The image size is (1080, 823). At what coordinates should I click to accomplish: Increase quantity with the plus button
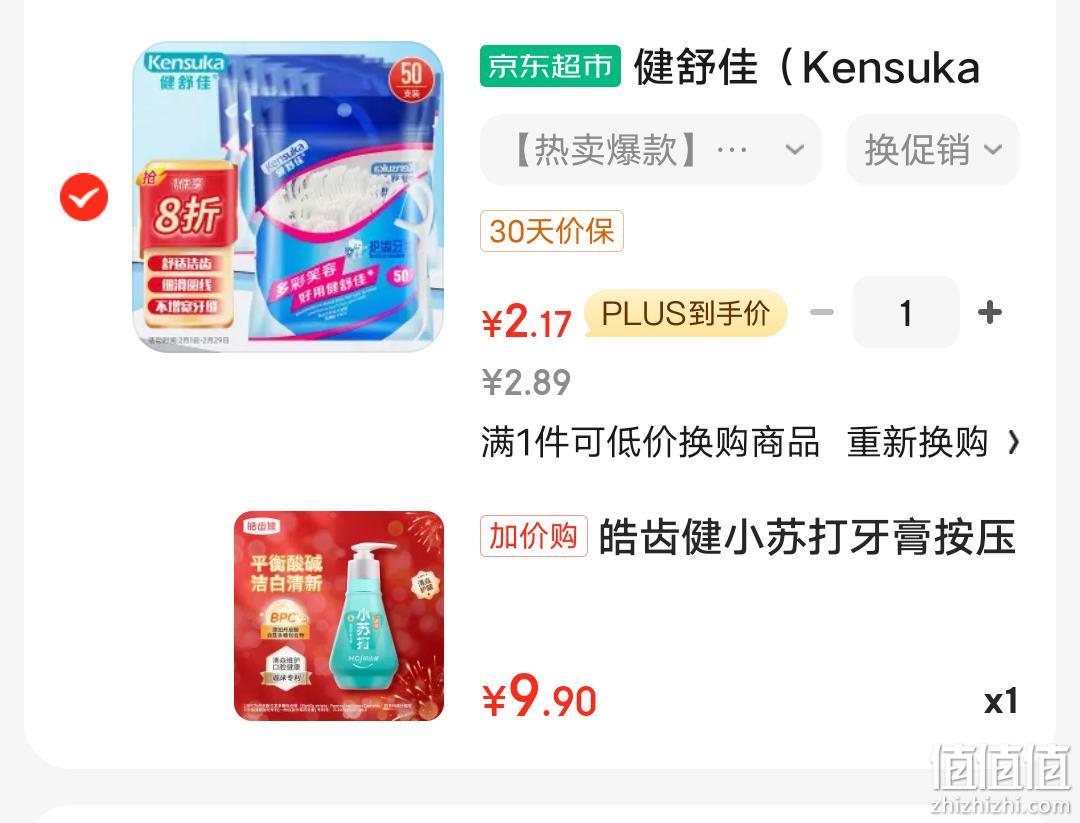pos(990,313)
